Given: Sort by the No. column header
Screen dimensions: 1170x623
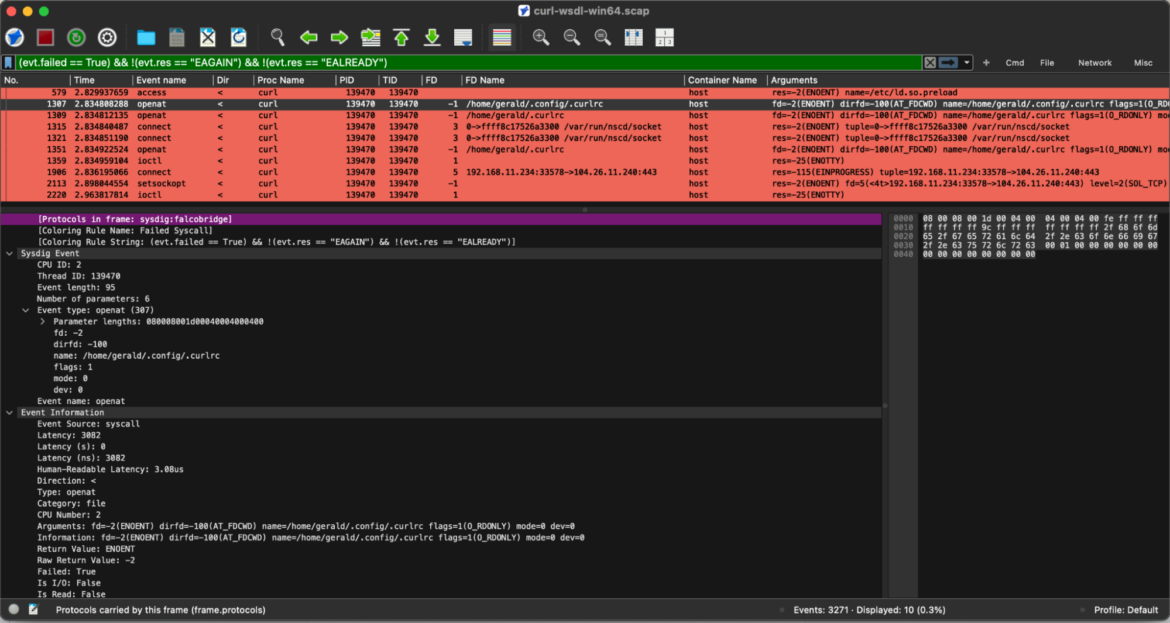Looking at the screenshot, I should coord(36,80).
